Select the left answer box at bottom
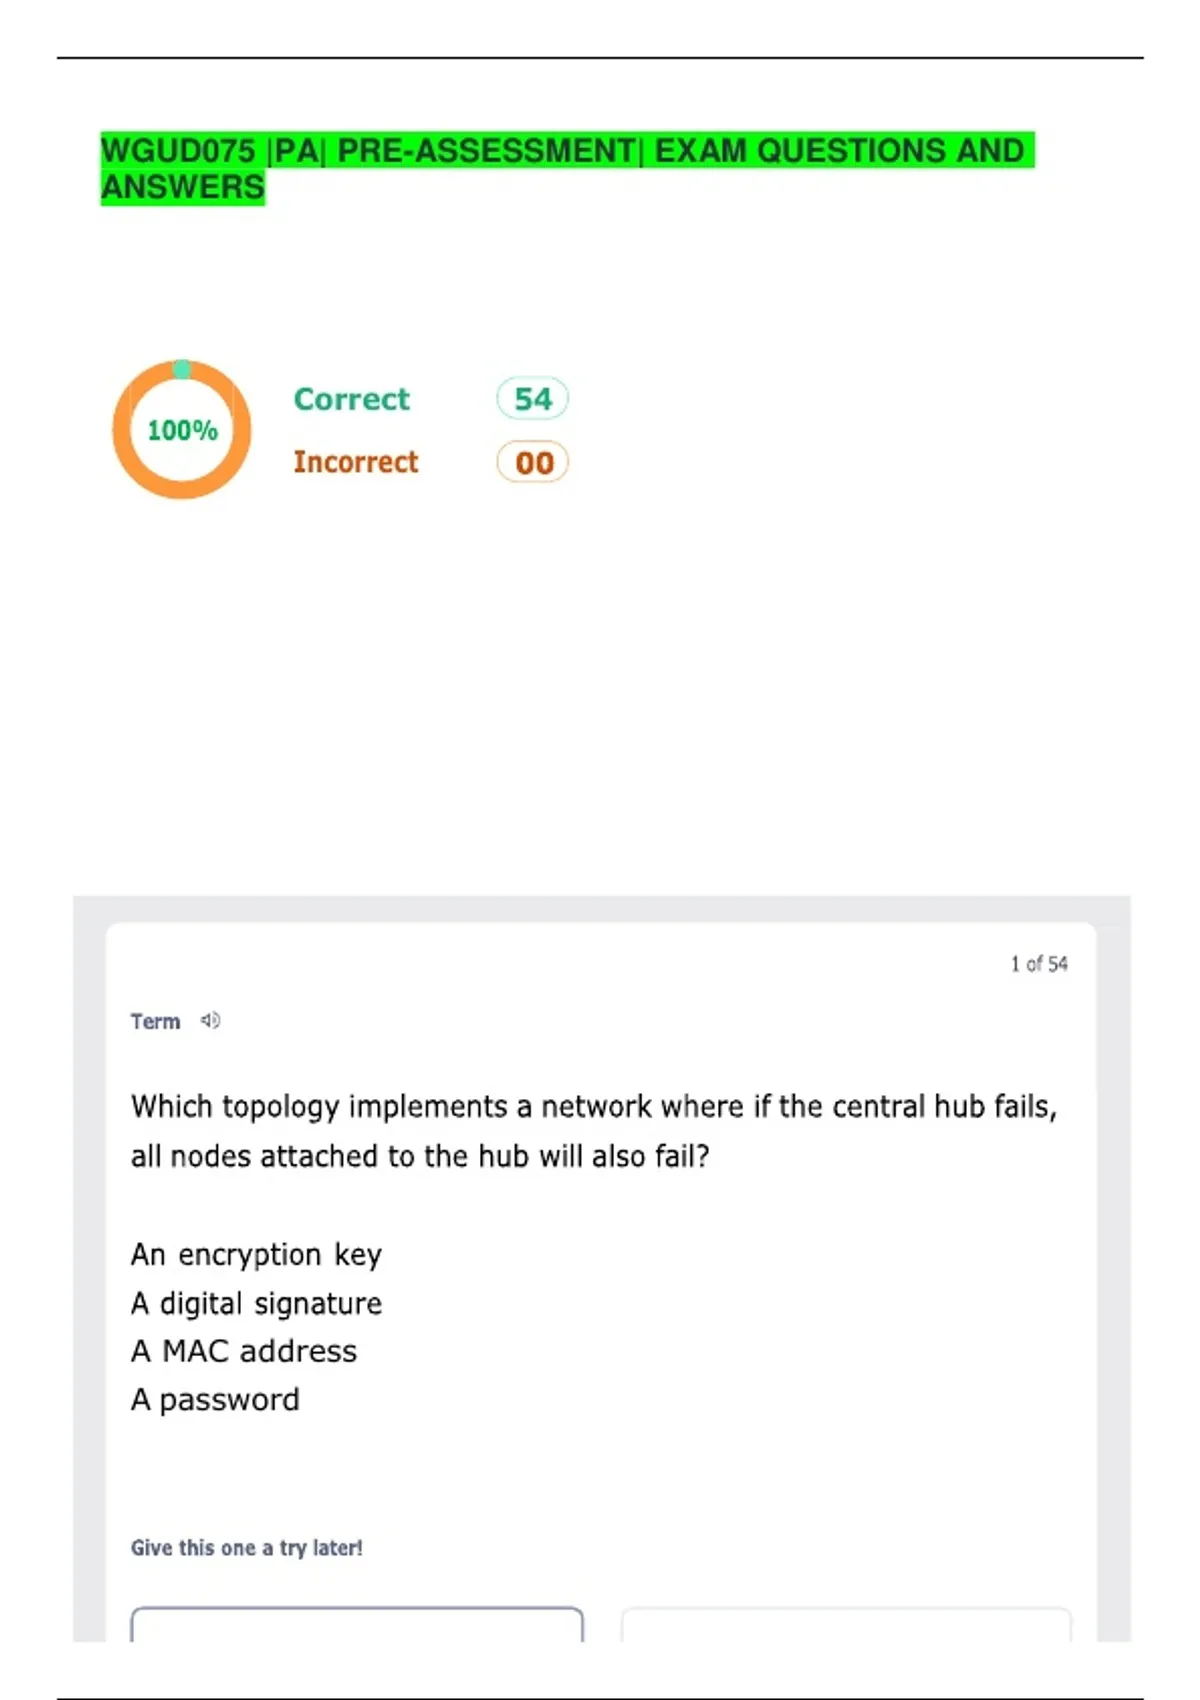The height and width of the screenshot is (1700, 1200). point(357,1624)
